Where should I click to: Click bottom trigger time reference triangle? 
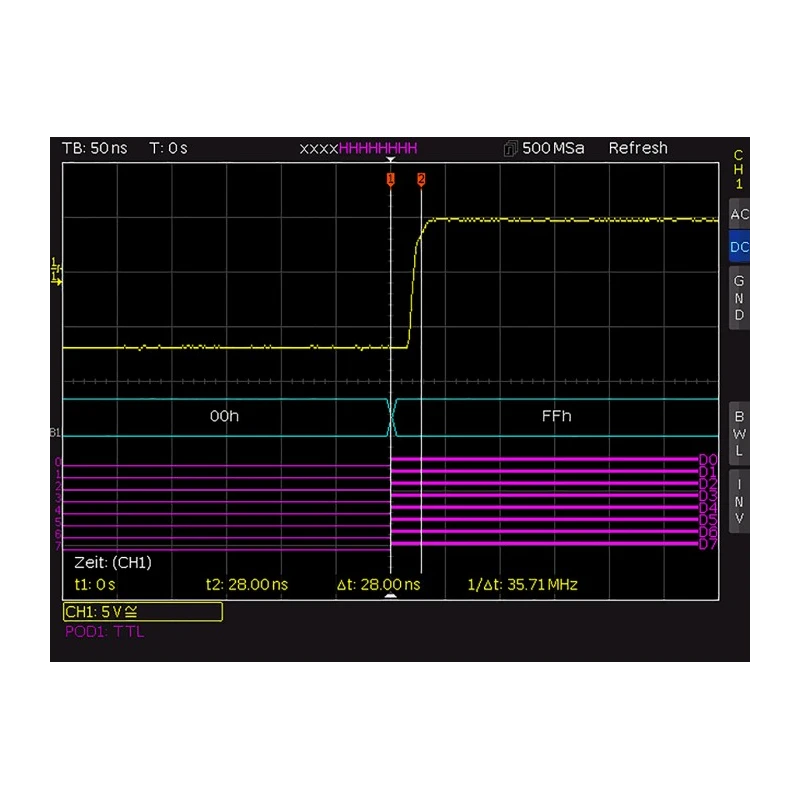[x=390, y=595]
